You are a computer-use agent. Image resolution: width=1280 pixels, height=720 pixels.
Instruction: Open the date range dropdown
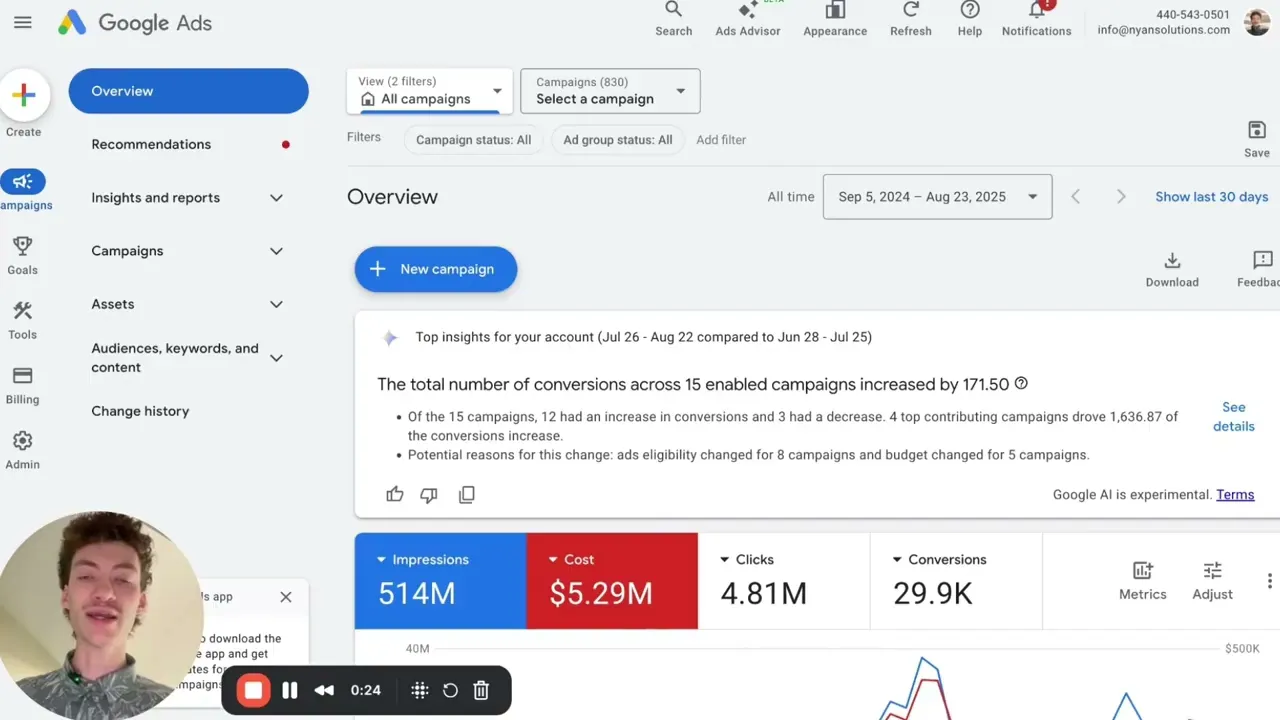click(x=937, y=197)
